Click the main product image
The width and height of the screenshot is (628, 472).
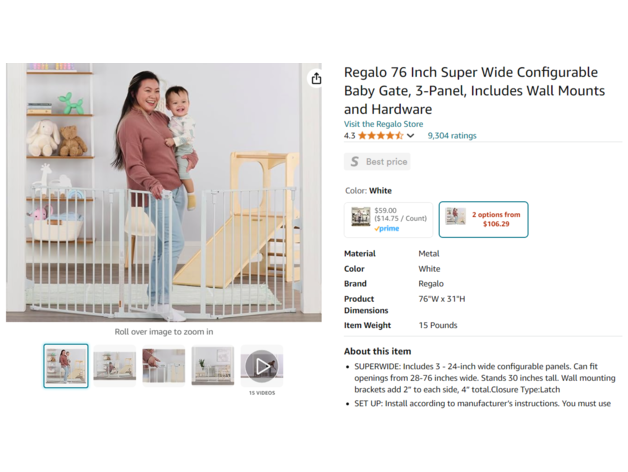point(165,192)
